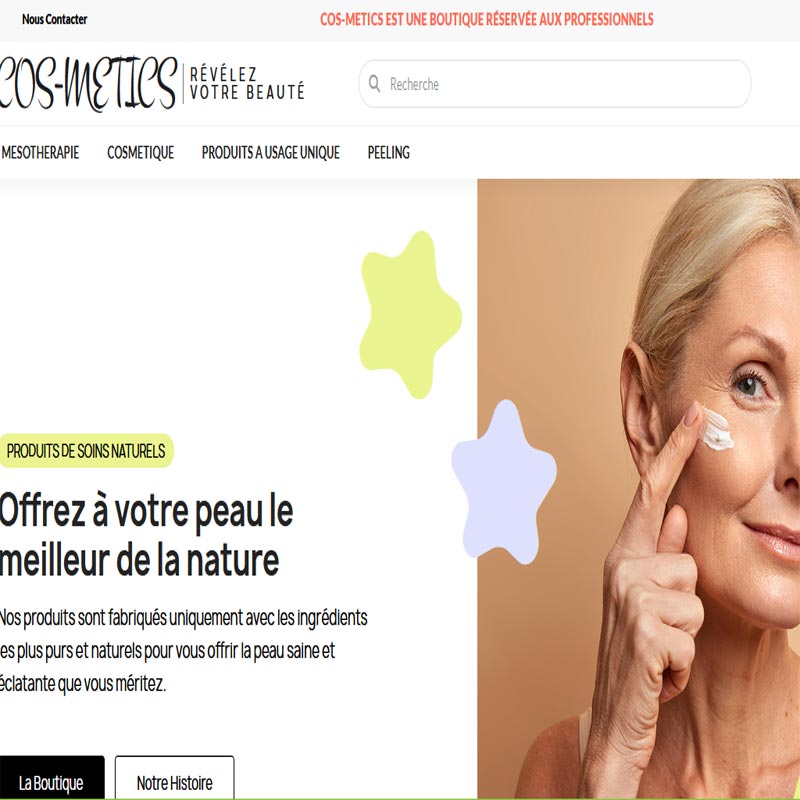
Task: Open the MESOTHERAPIE menu
Action: pyautogui.click(x=40, y=153)
